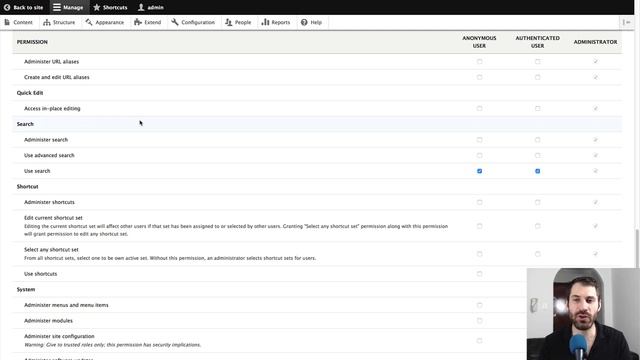Check Edit current shortcut set for Authenticated user
The height and width of the screenshot is (360, 640).
point(538,226)
